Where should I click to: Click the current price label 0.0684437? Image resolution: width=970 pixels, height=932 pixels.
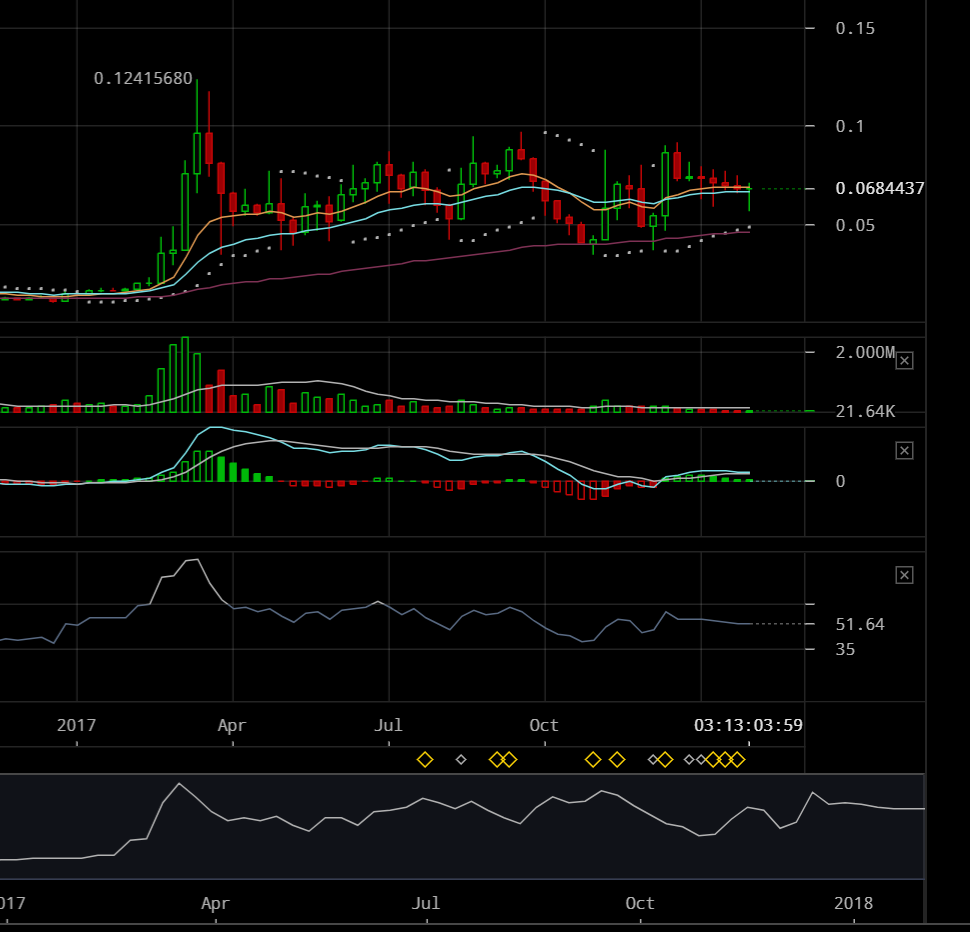coord(880,188)
